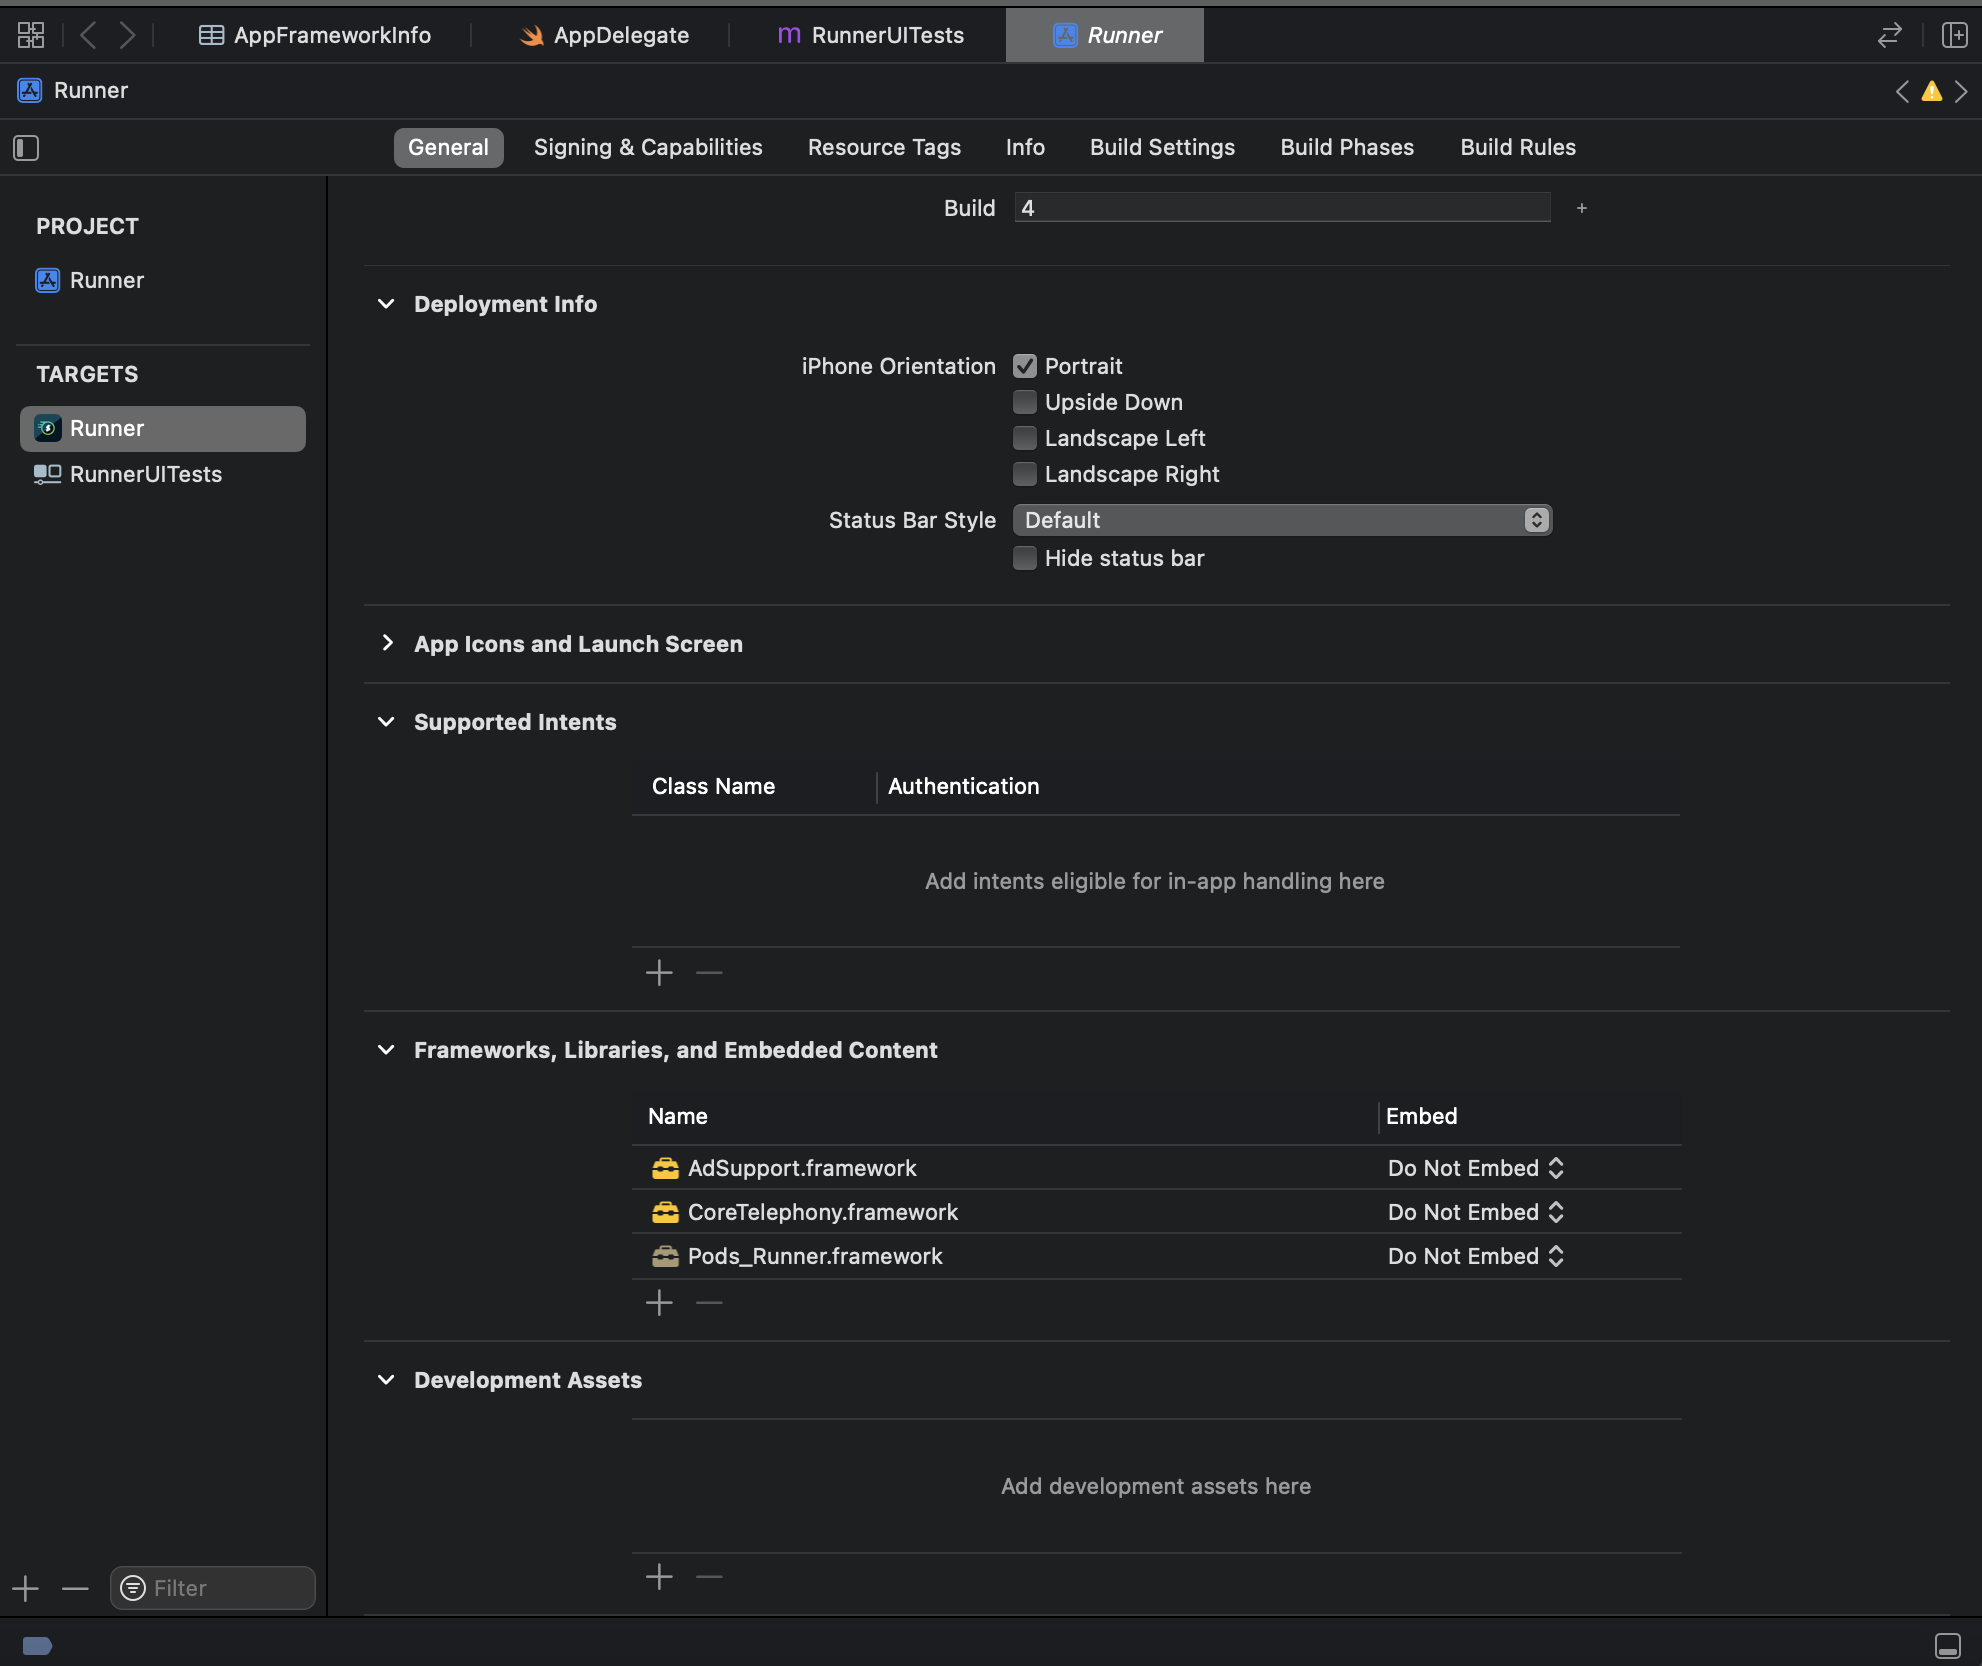Image resolution: width=1982 pixels, height=1666 pixels.
Task: Click the Build number input field
Action: pos(1281,207)
